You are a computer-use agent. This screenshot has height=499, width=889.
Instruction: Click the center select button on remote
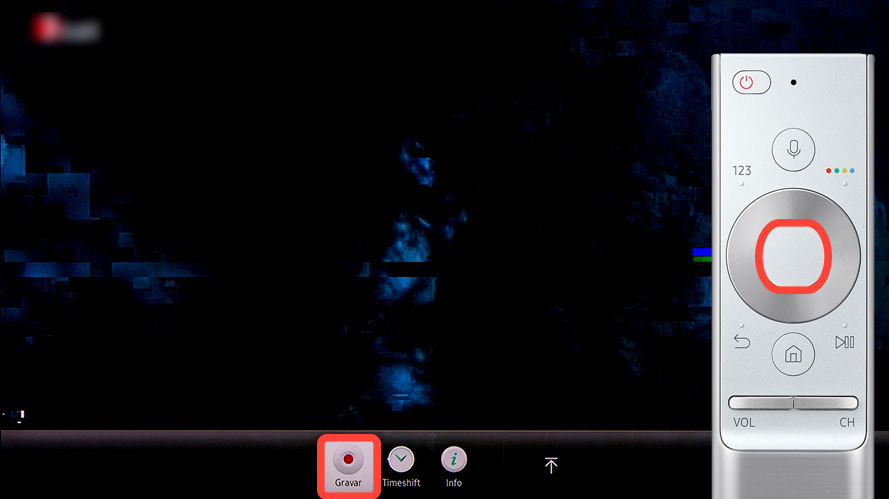pyautogui.click(x=793, y=256)
